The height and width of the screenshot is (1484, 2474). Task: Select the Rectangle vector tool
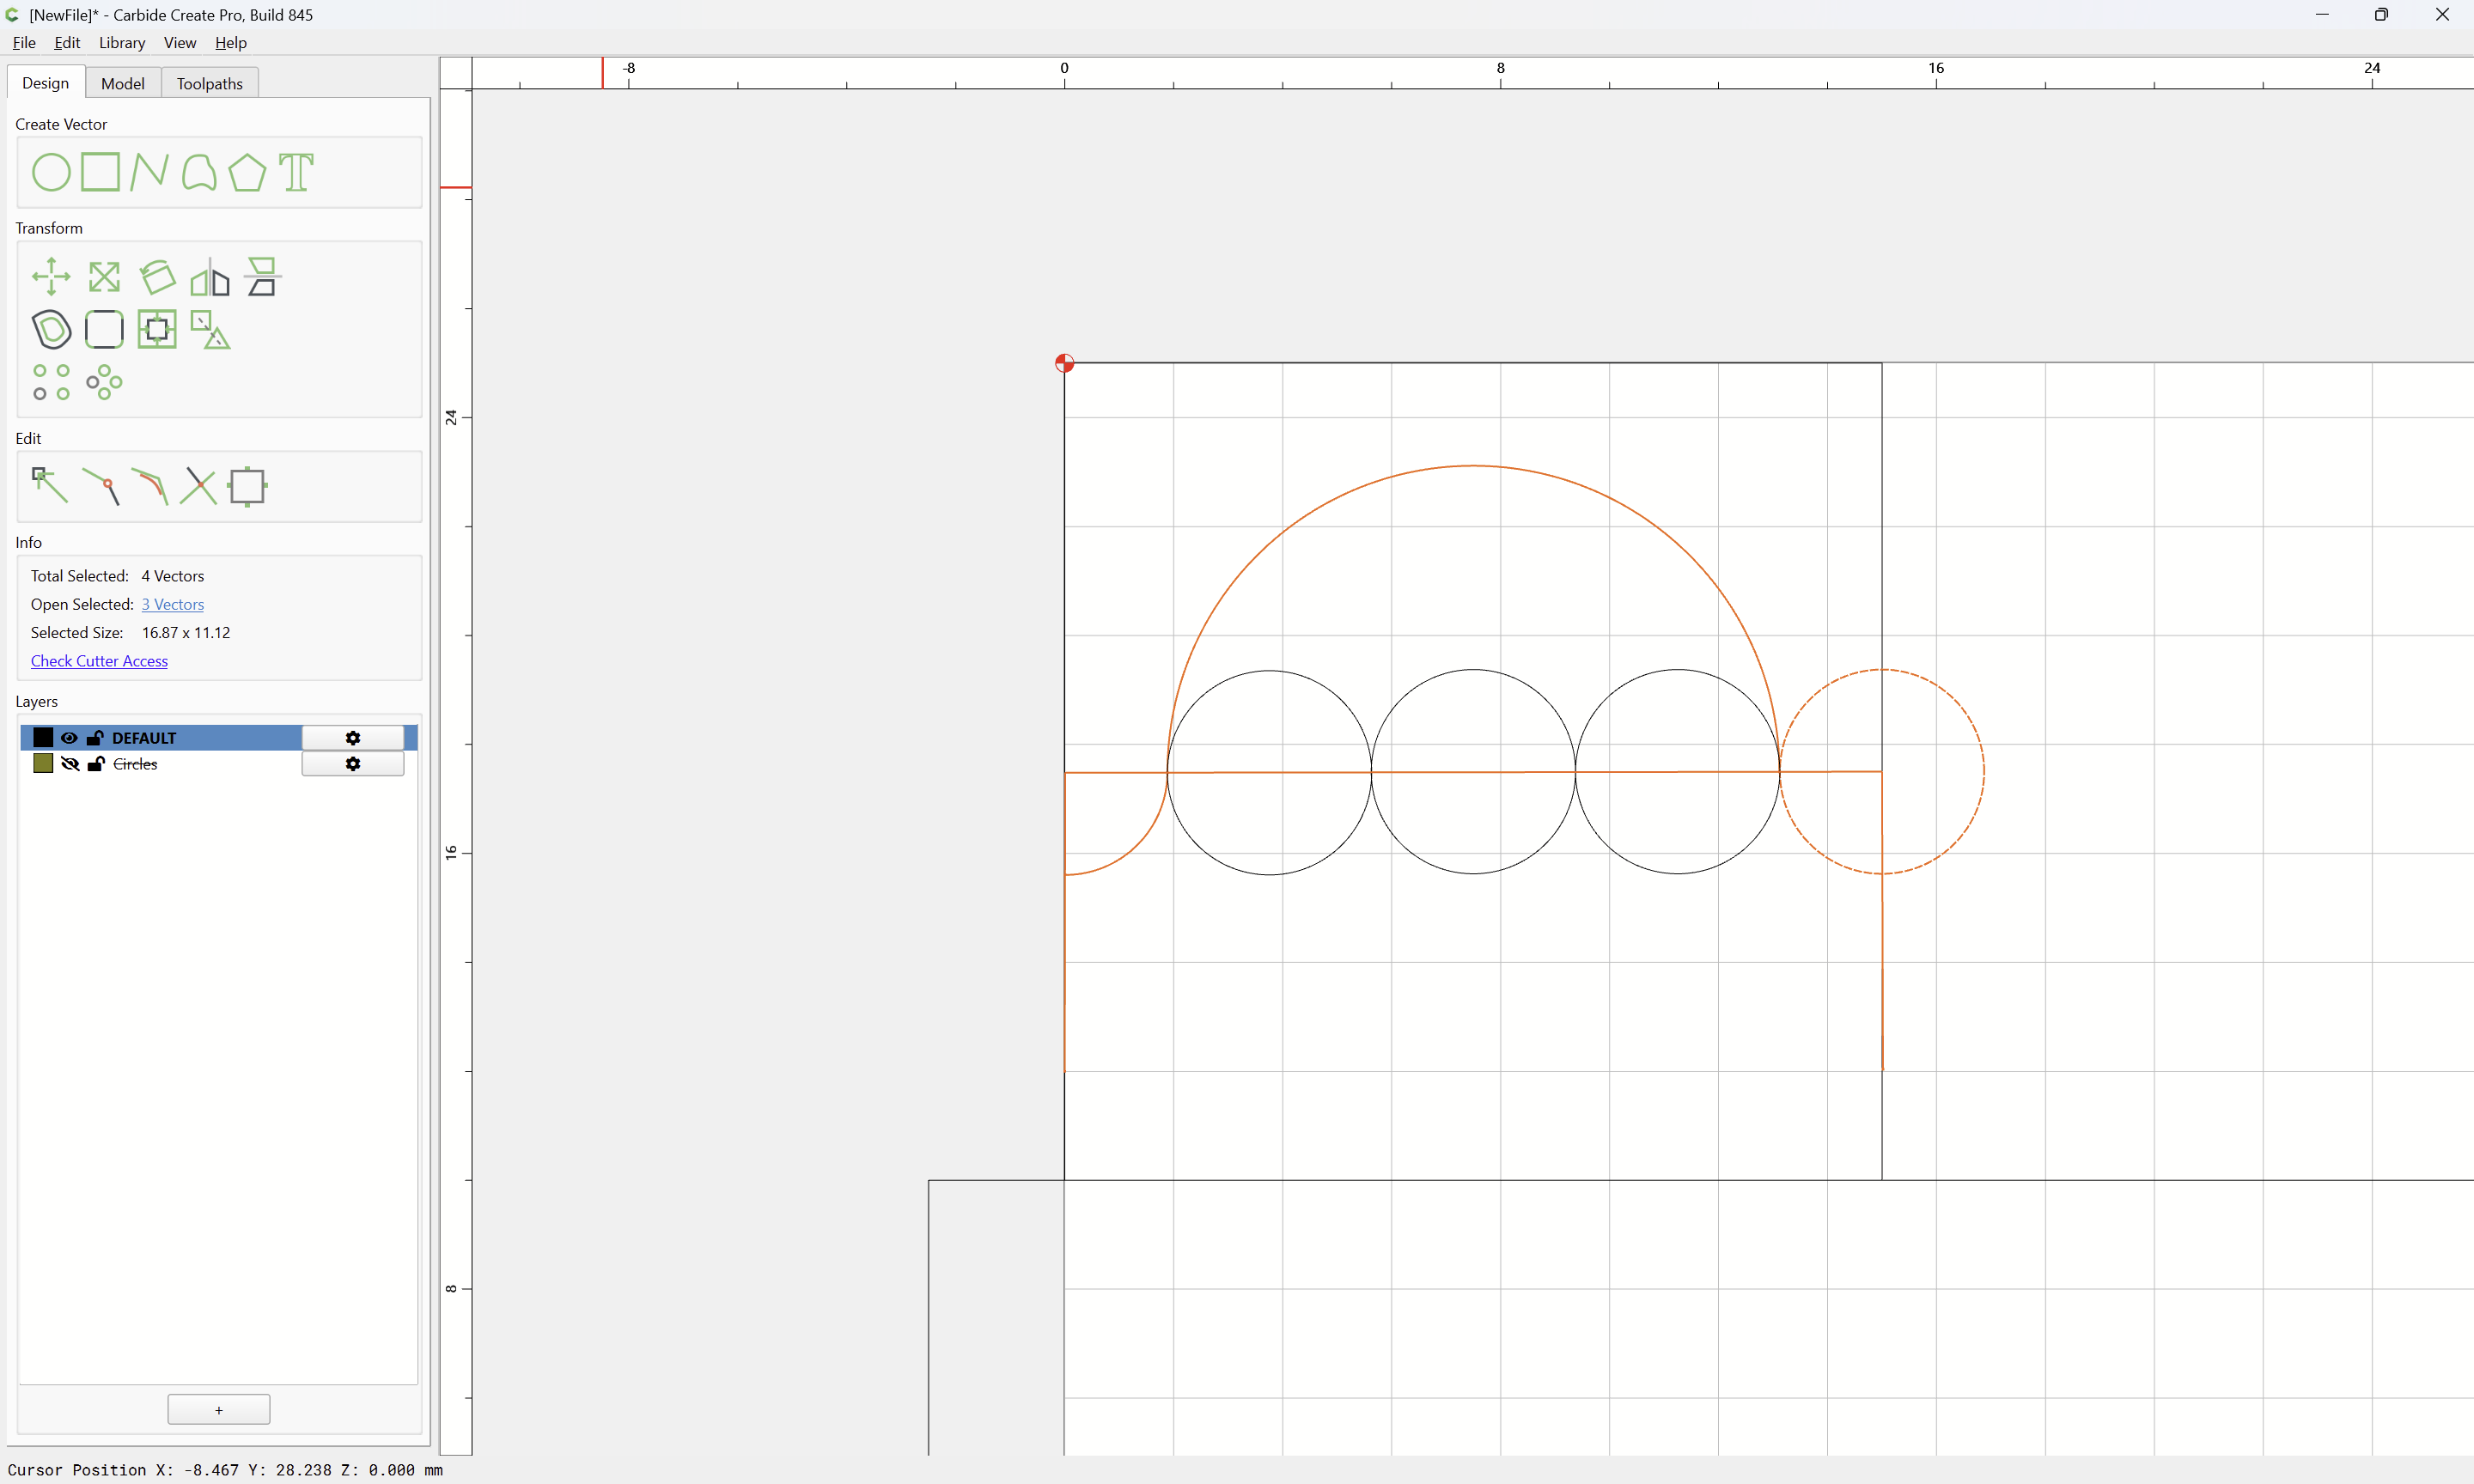(100, 172)
